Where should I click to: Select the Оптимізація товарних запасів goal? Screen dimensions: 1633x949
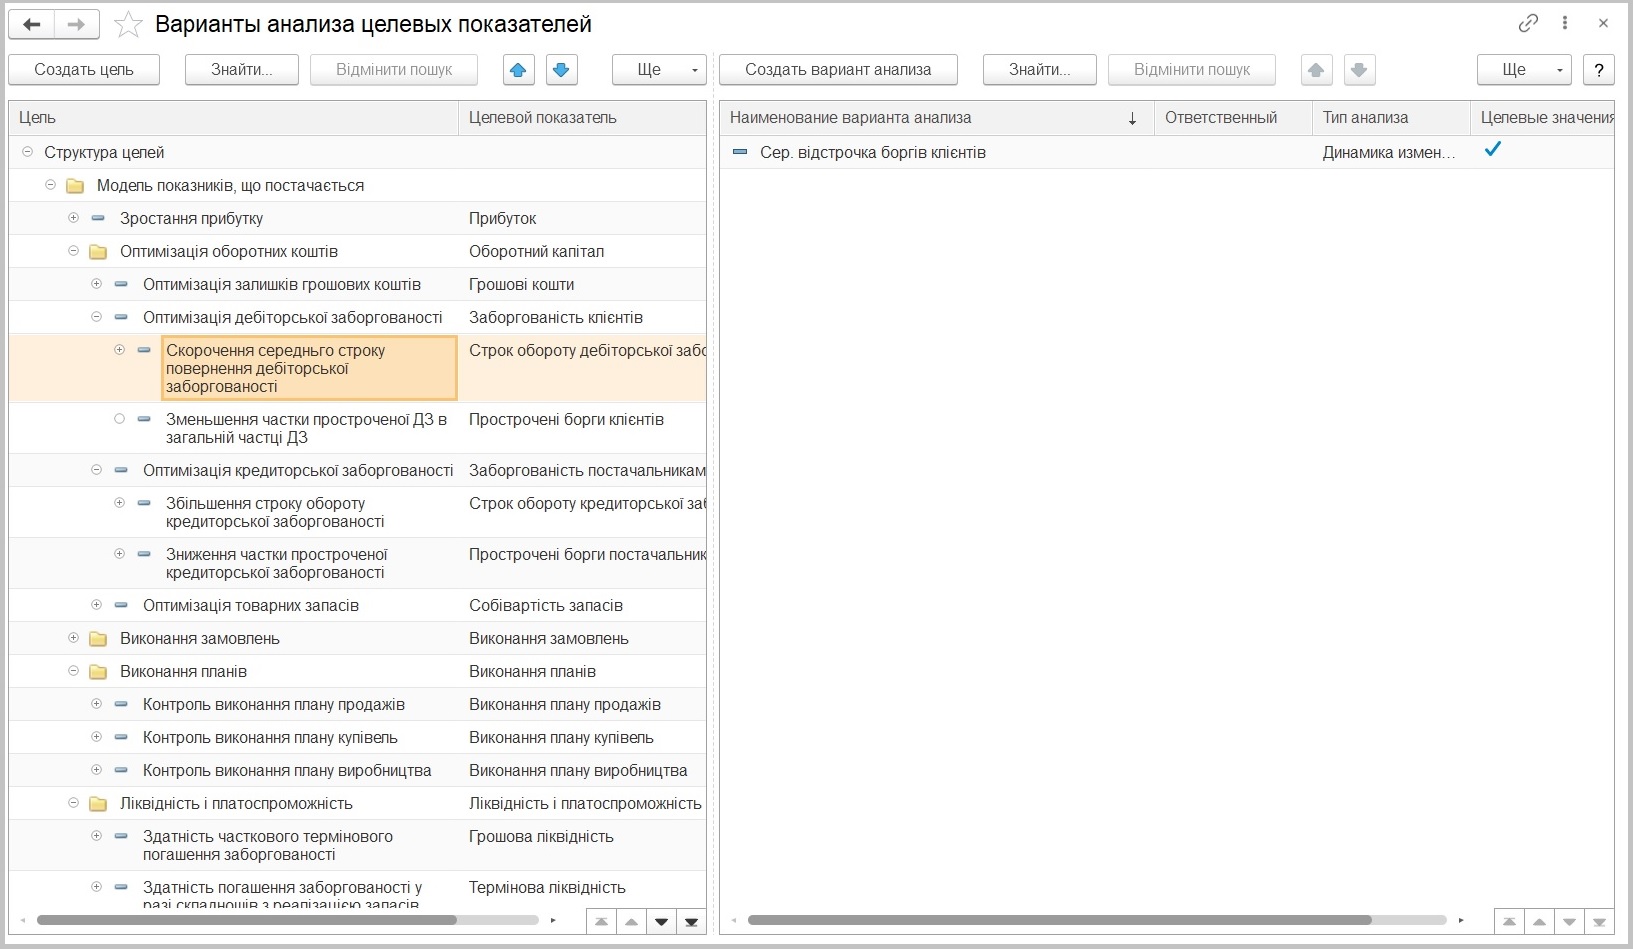click(x=251, y=606)
